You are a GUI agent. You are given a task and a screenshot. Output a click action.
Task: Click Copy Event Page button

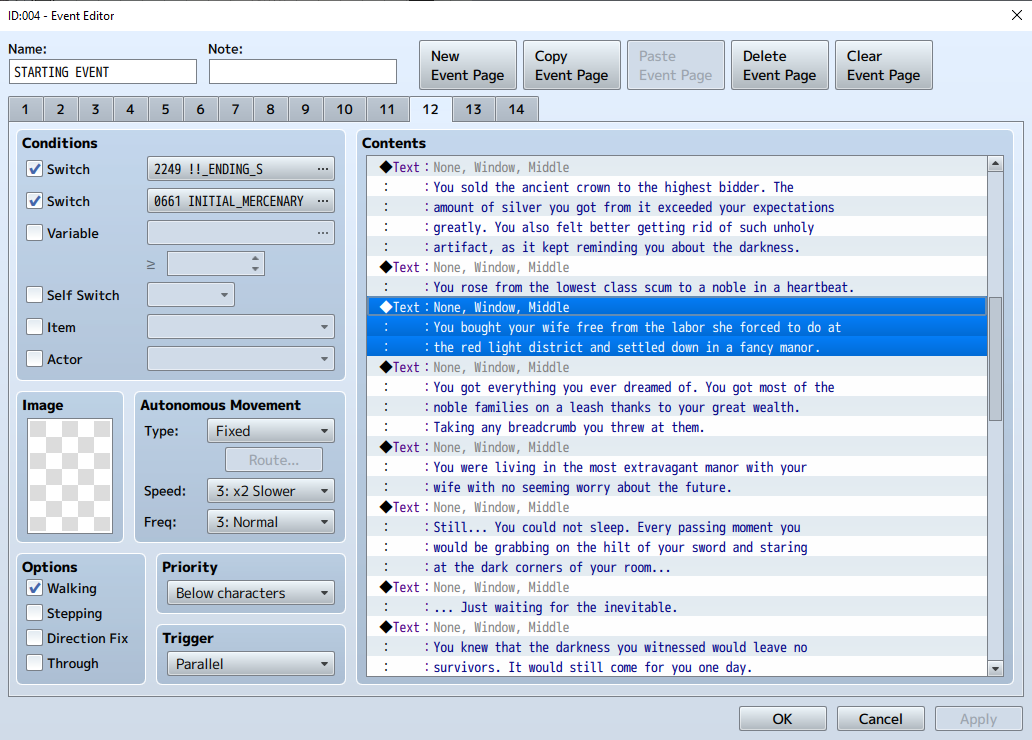click(572, 65)
